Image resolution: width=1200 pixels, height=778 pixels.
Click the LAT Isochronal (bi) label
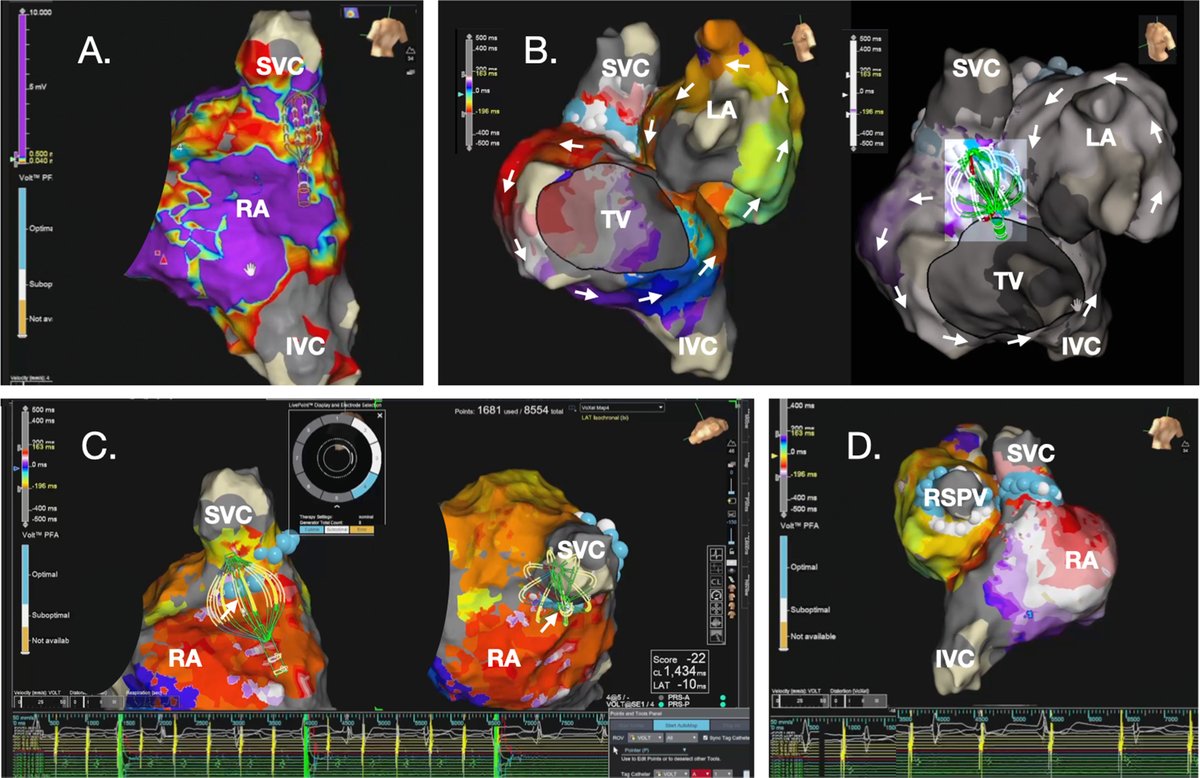(x=605, y=418)
